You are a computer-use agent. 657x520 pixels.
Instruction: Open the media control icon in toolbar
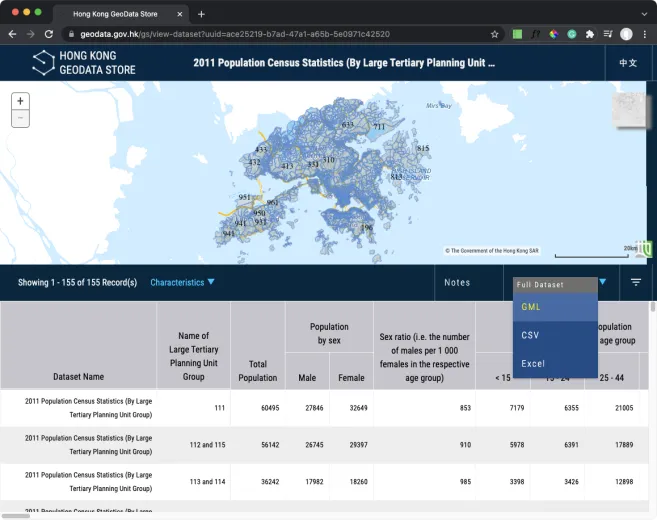tap(607, 33)
